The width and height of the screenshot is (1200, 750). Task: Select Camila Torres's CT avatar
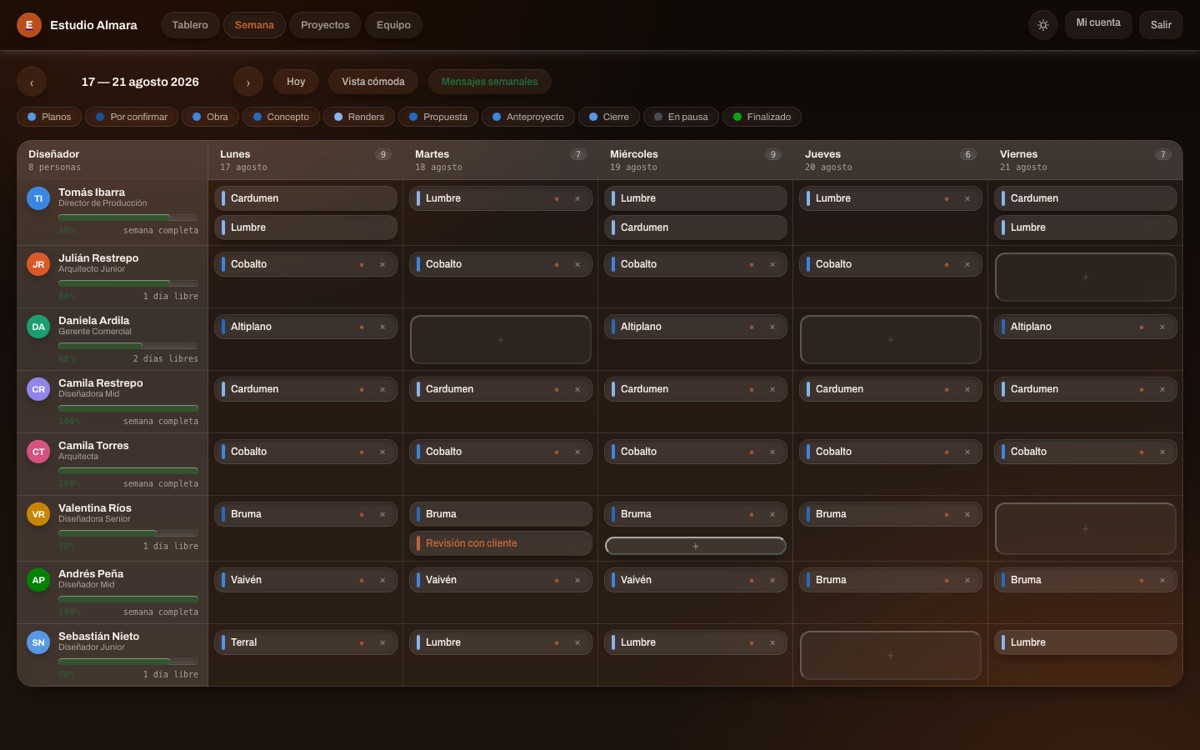tap(38, 452)
